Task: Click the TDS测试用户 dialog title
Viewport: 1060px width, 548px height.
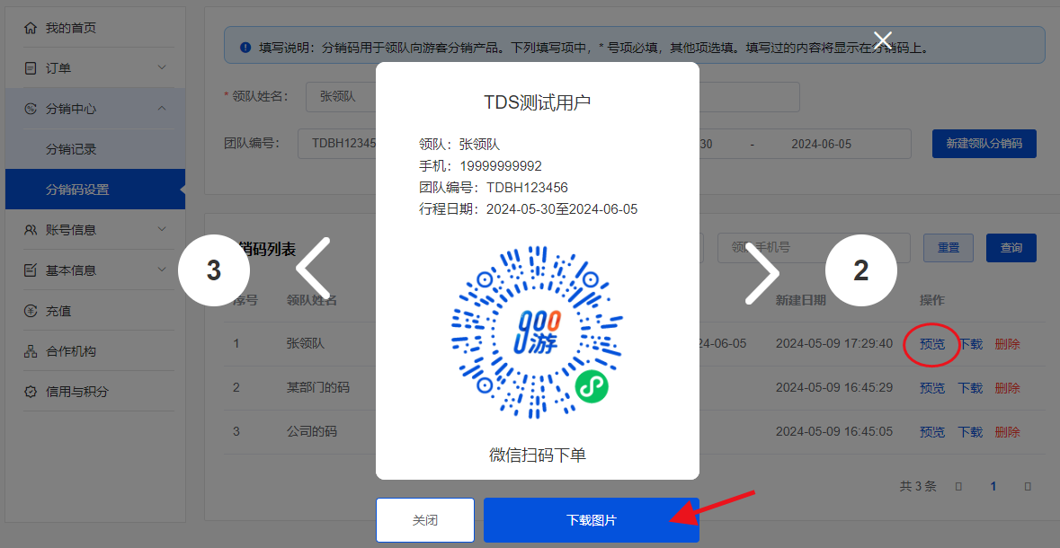Action: coord(537,103)
